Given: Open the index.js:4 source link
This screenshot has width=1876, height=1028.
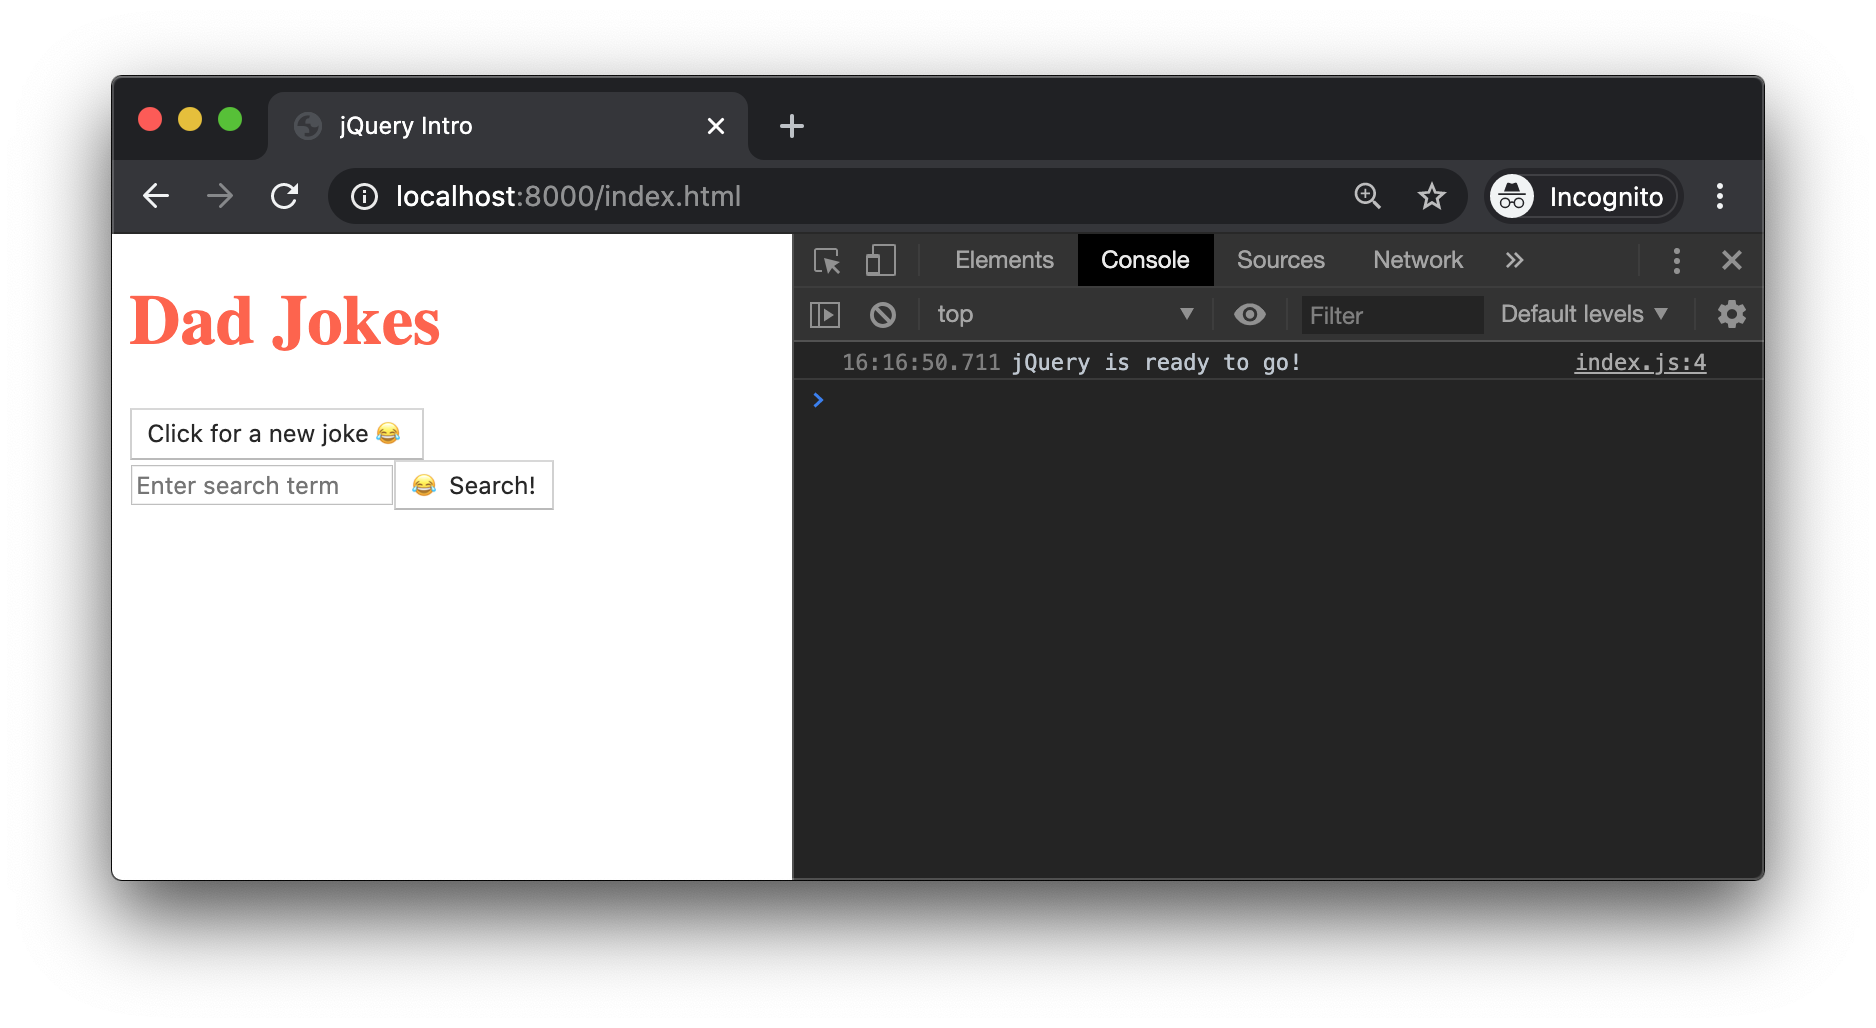Looking at the screenshot, I should coord(1640,362).
